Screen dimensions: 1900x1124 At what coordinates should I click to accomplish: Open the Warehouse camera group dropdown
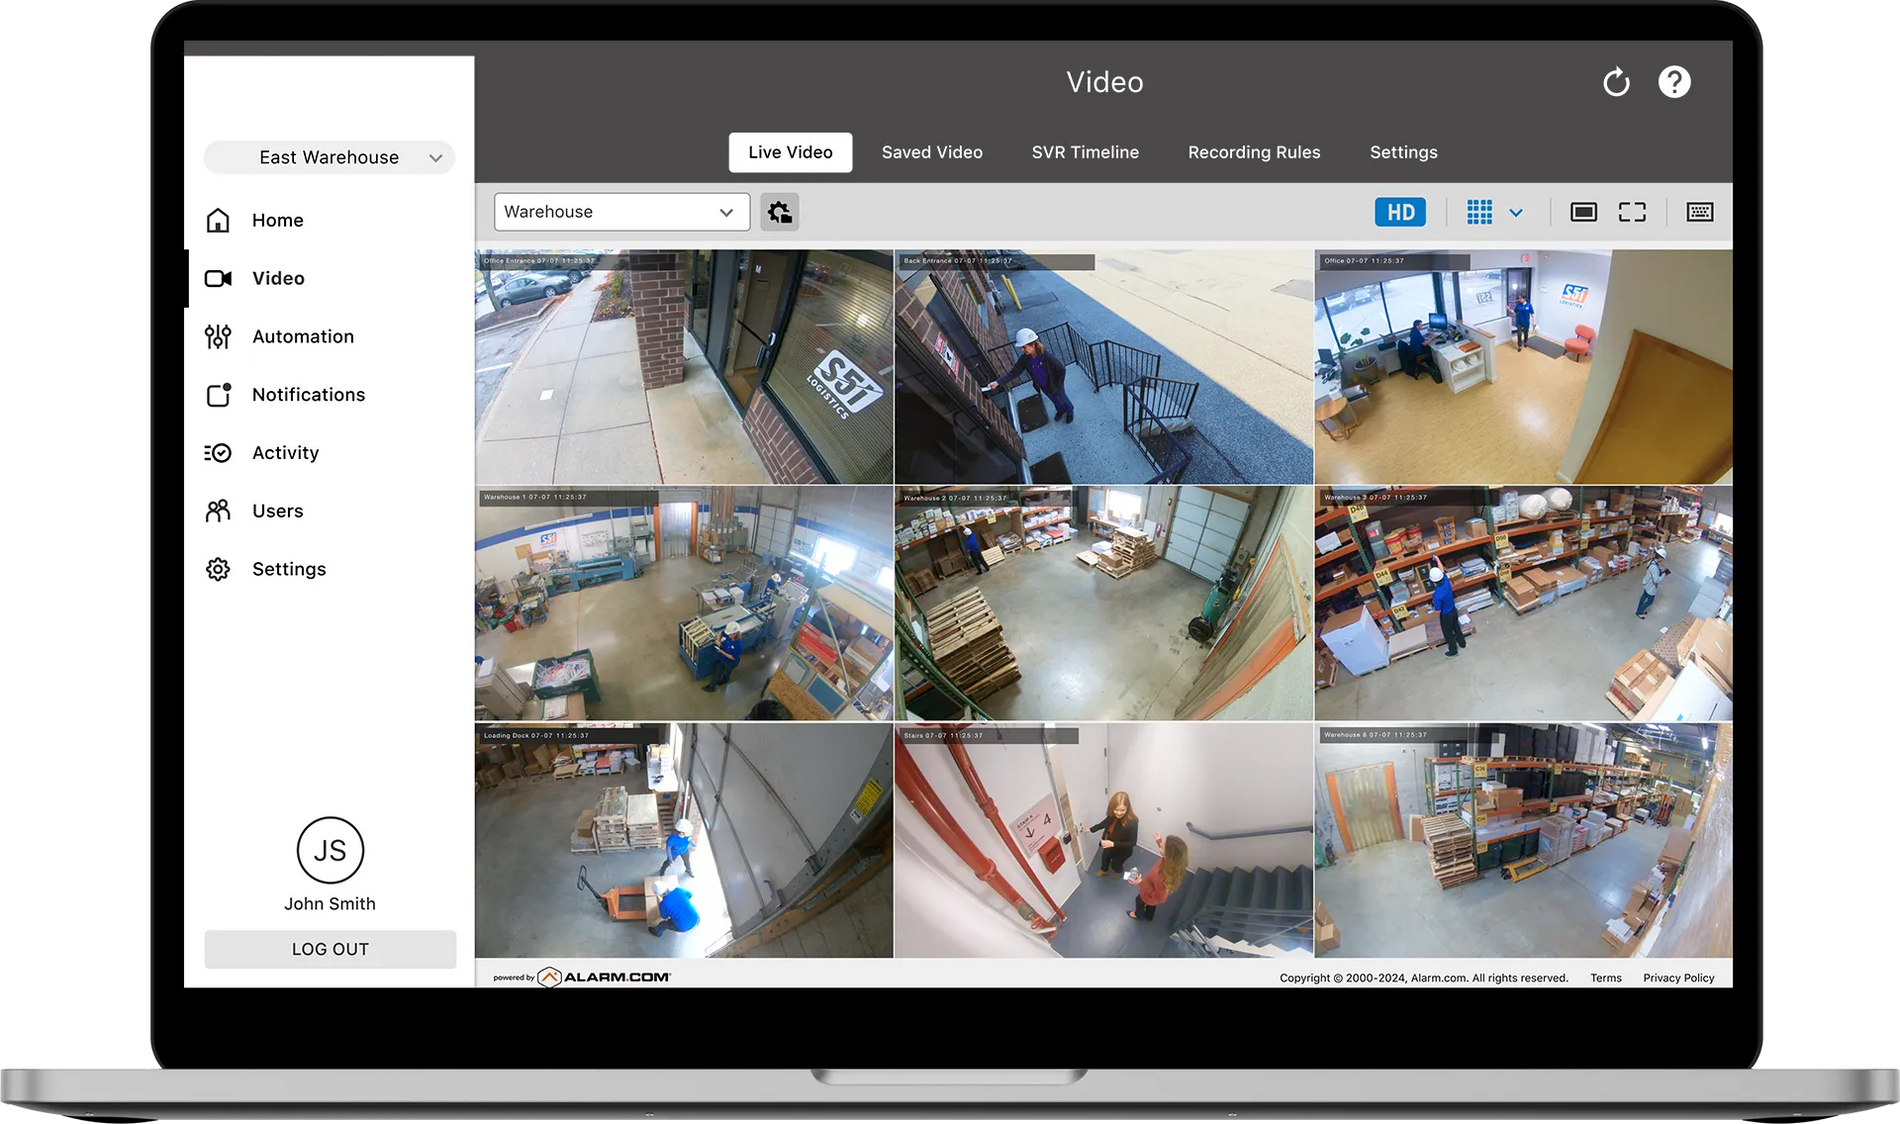[x=622, y=212]
